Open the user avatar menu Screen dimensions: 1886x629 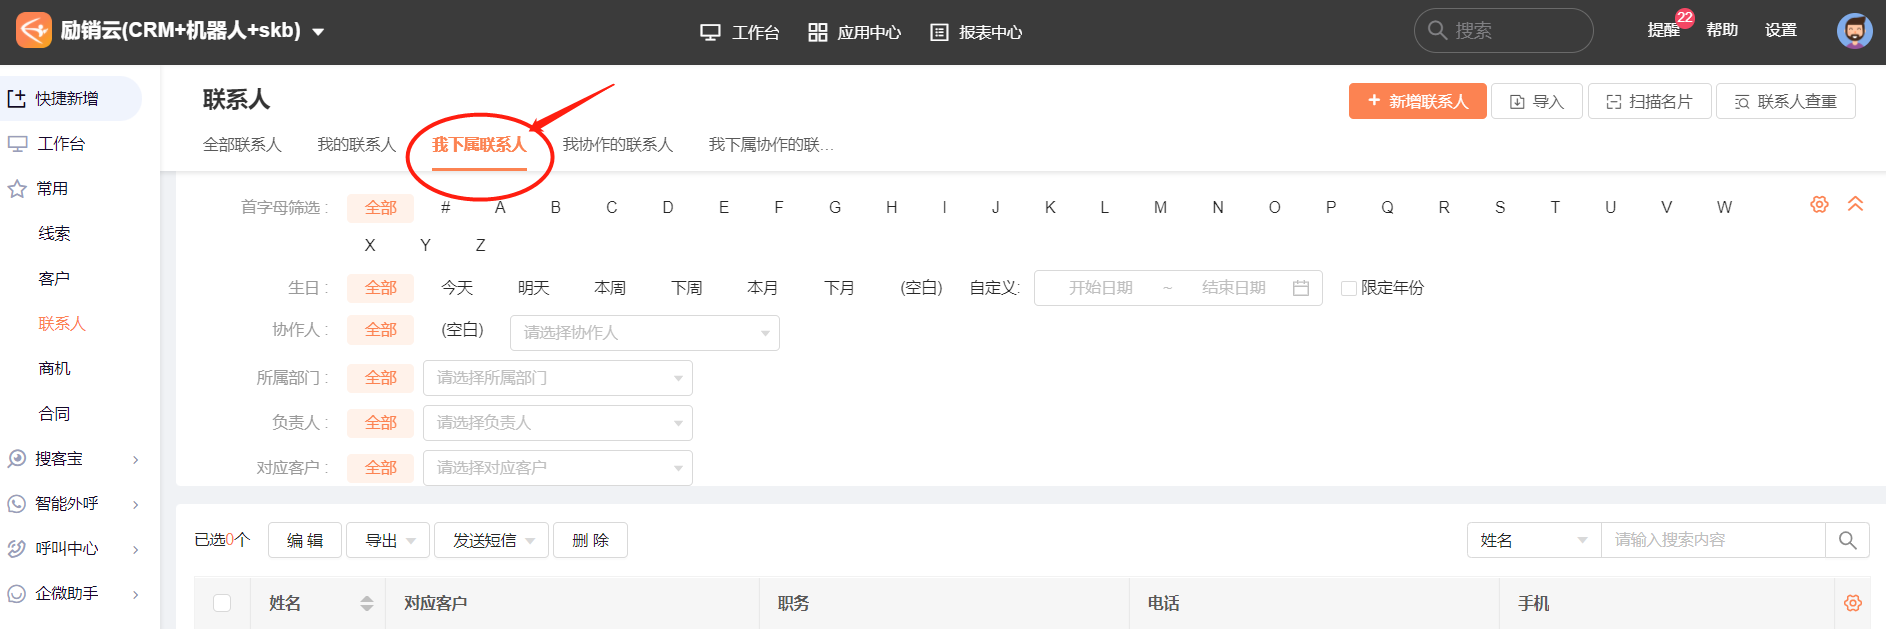[1854, 30]
